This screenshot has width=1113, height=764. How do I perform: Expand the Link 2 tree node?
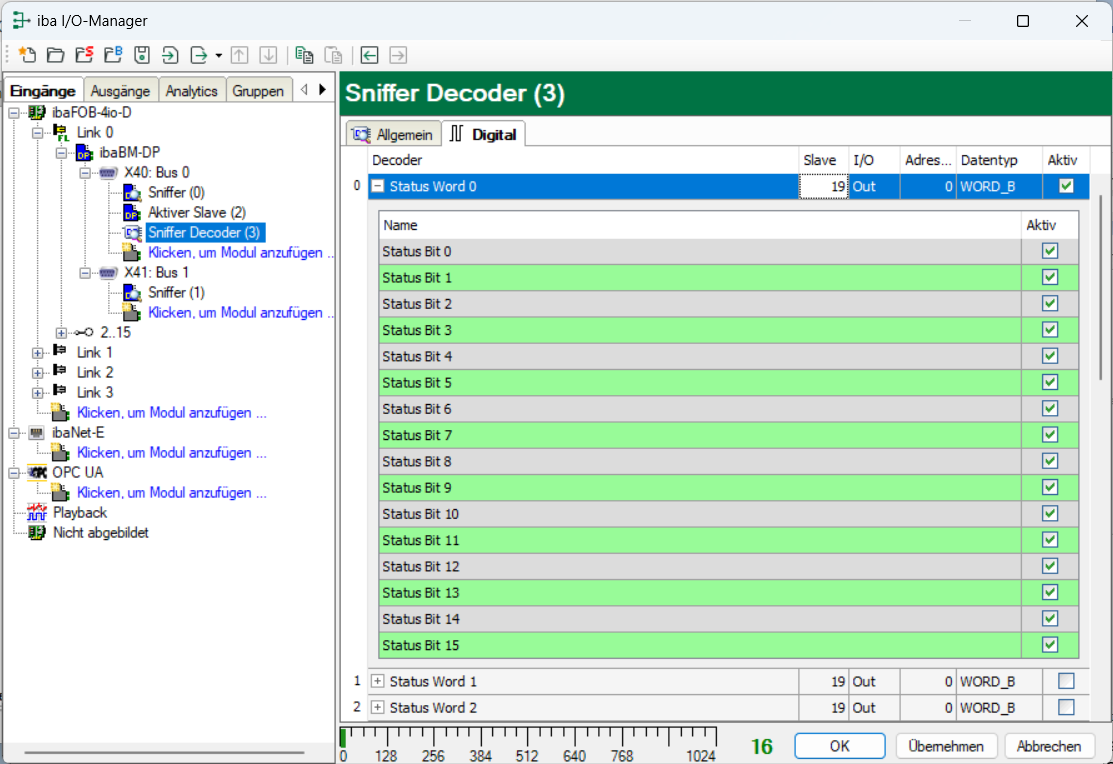click(38, 372)
